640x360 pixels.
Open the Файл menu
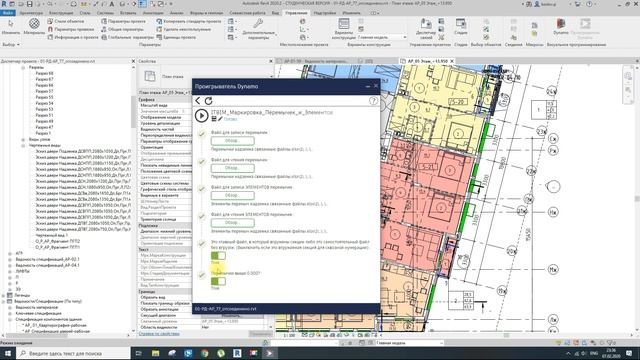tap(8, 13)
